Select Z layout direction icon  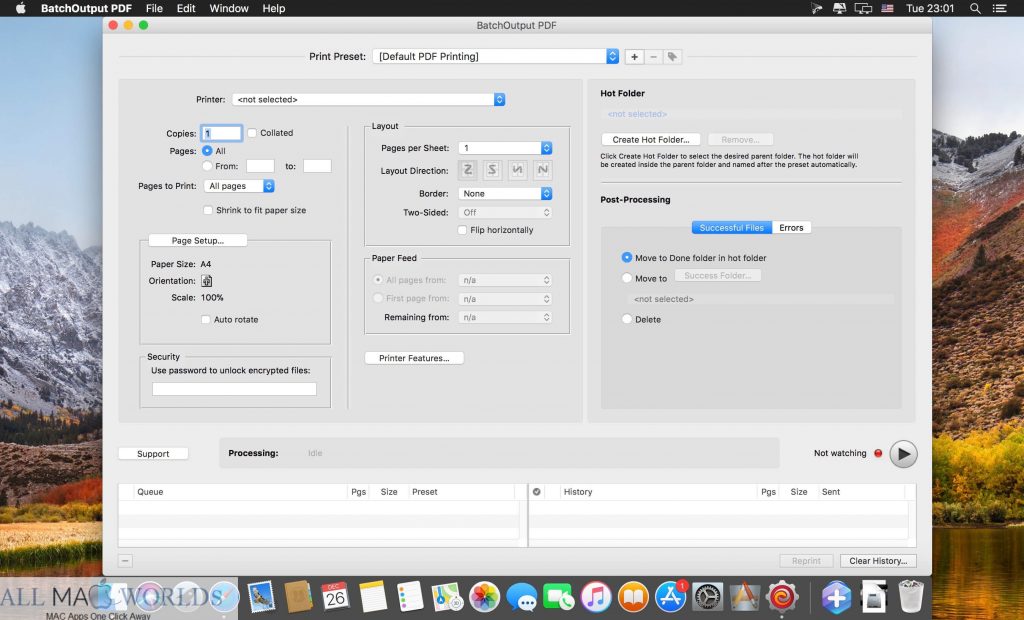(468, 171)
